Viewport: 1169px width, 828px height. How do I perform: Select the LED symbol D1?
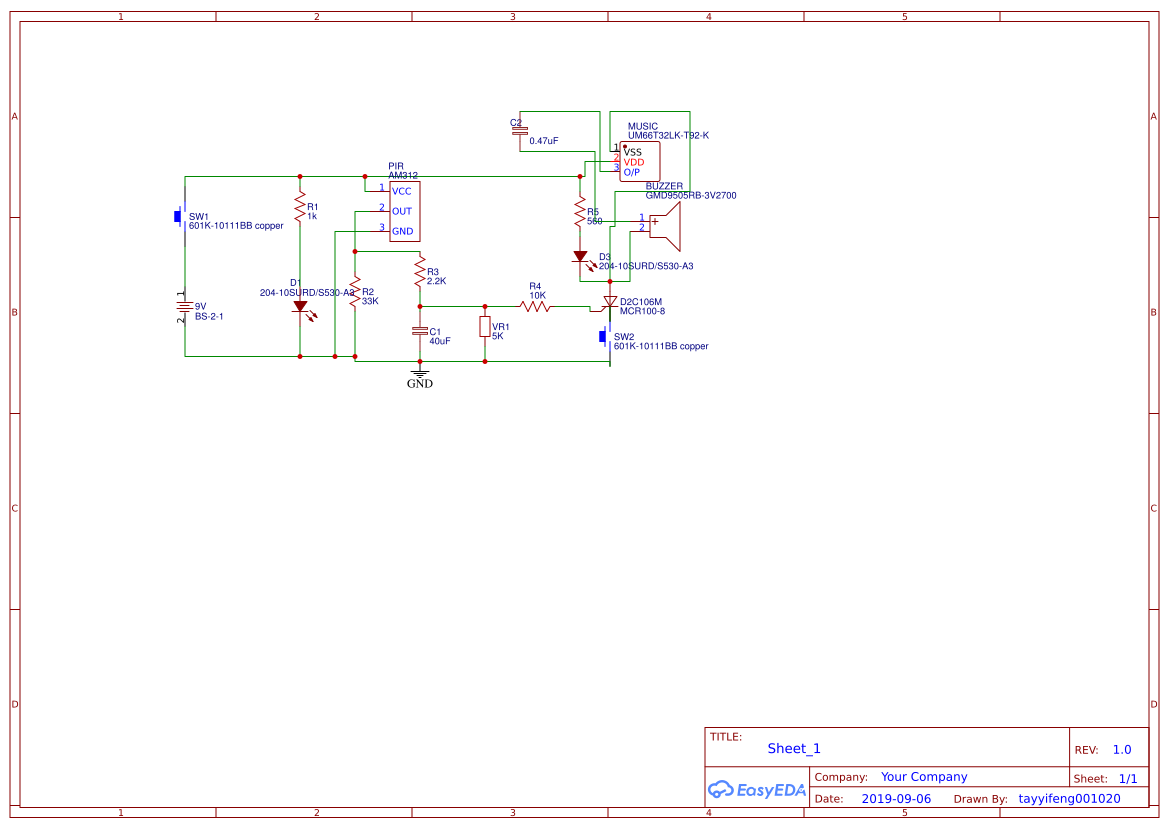(x=302, y=305)
